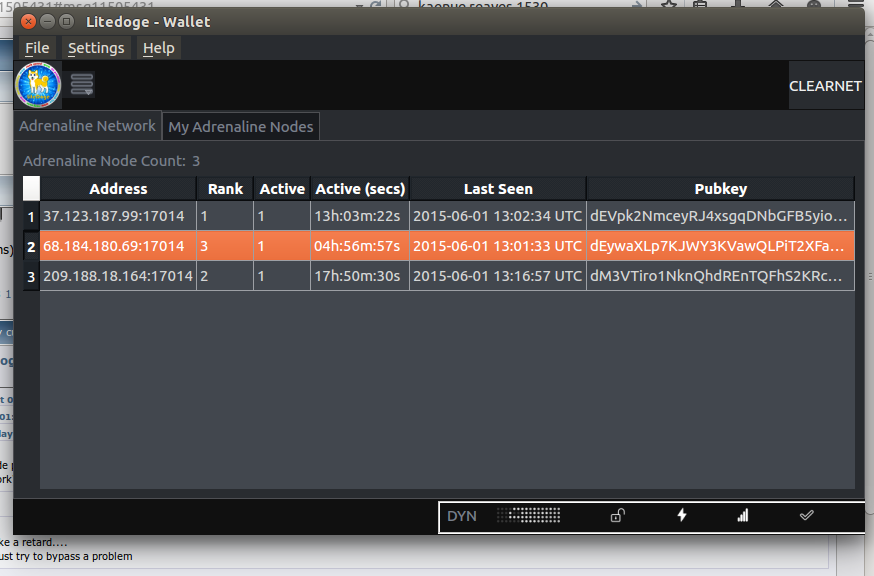Click last seen 2015-06-01 13:01:33 UTC
874x576 pixels.
tap(498, 246)
